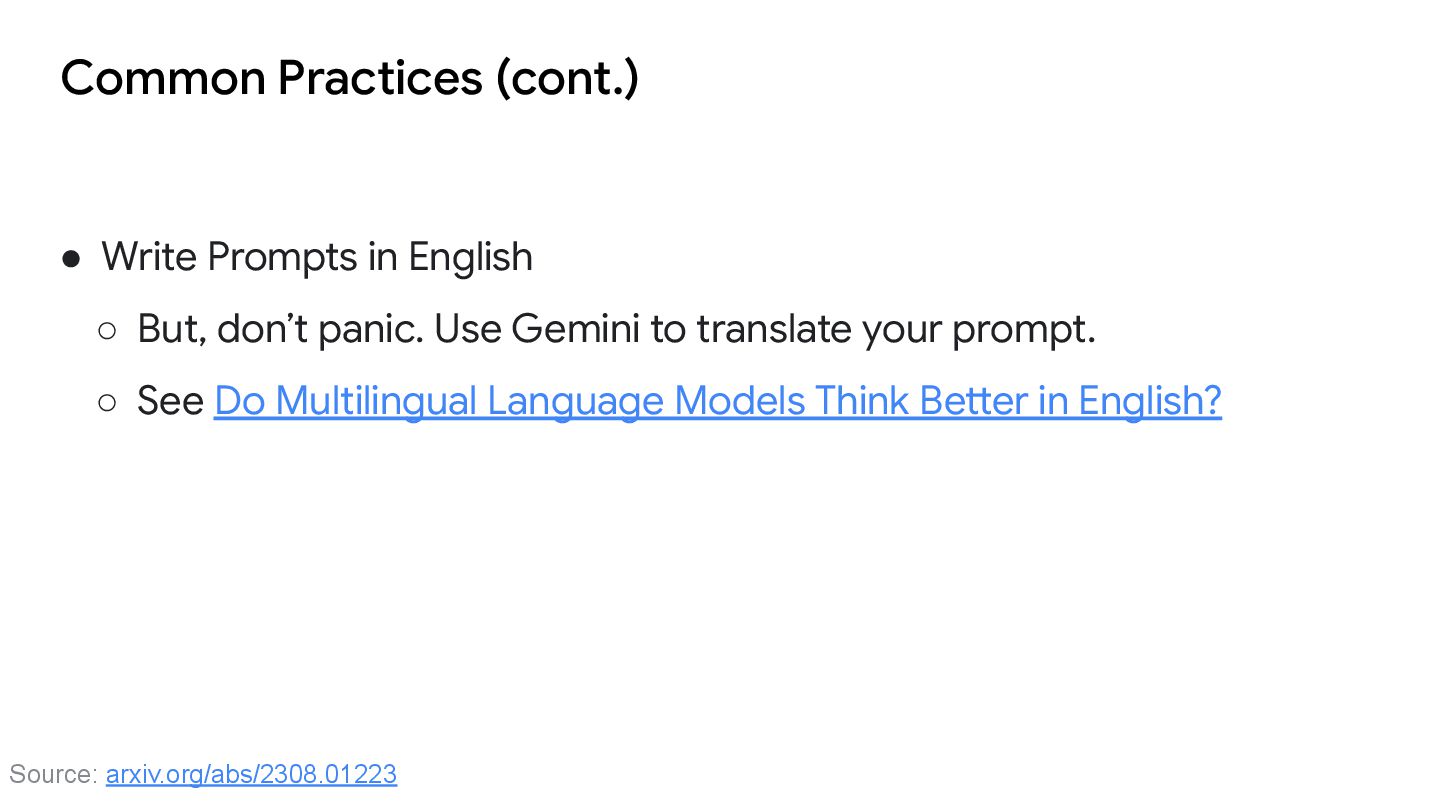The image size is (1440, 810).
Task: Click English? at the end of link
Action: (x=1150, y=401)
